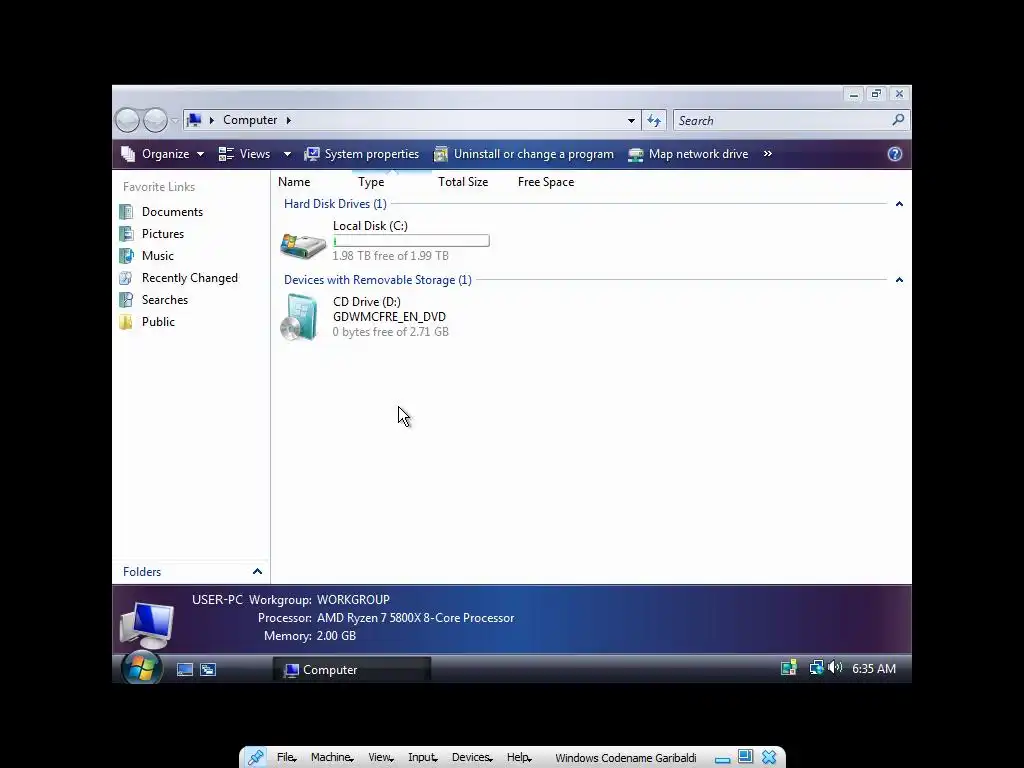
Task: Collapse Devices with Removable Storage group
Action: tap(899, 280)
